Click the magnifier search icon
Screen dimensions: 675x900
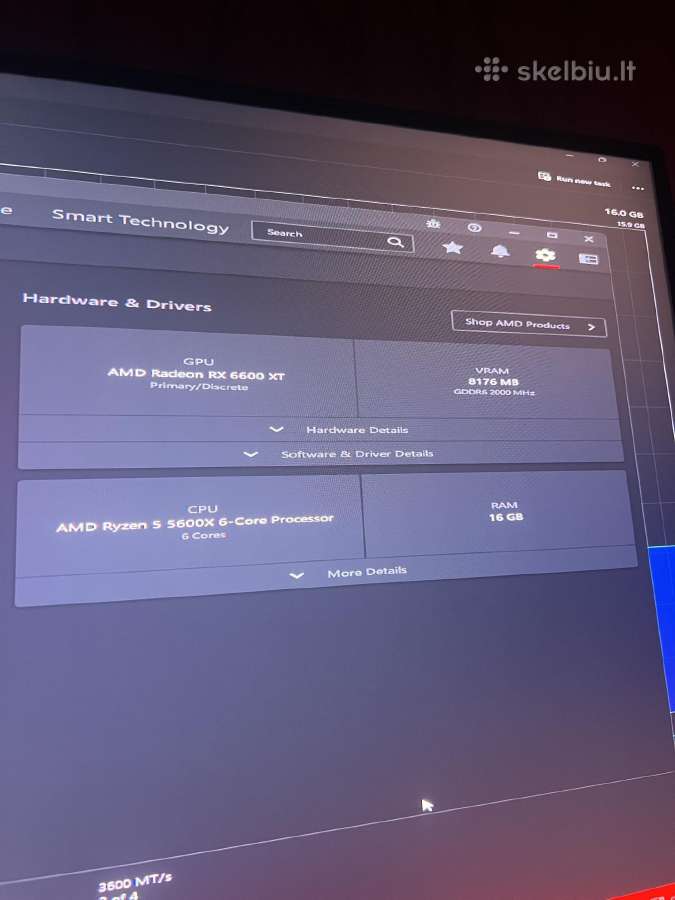click(395, 242)
